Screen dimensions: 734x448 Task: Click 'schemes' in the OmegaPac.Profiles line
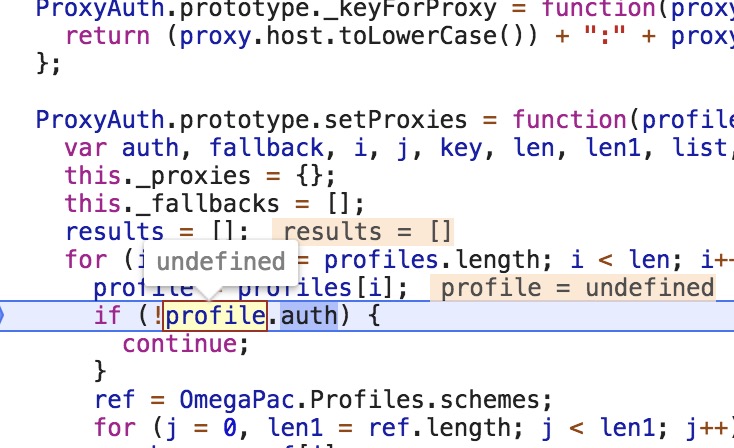point(490,400)
